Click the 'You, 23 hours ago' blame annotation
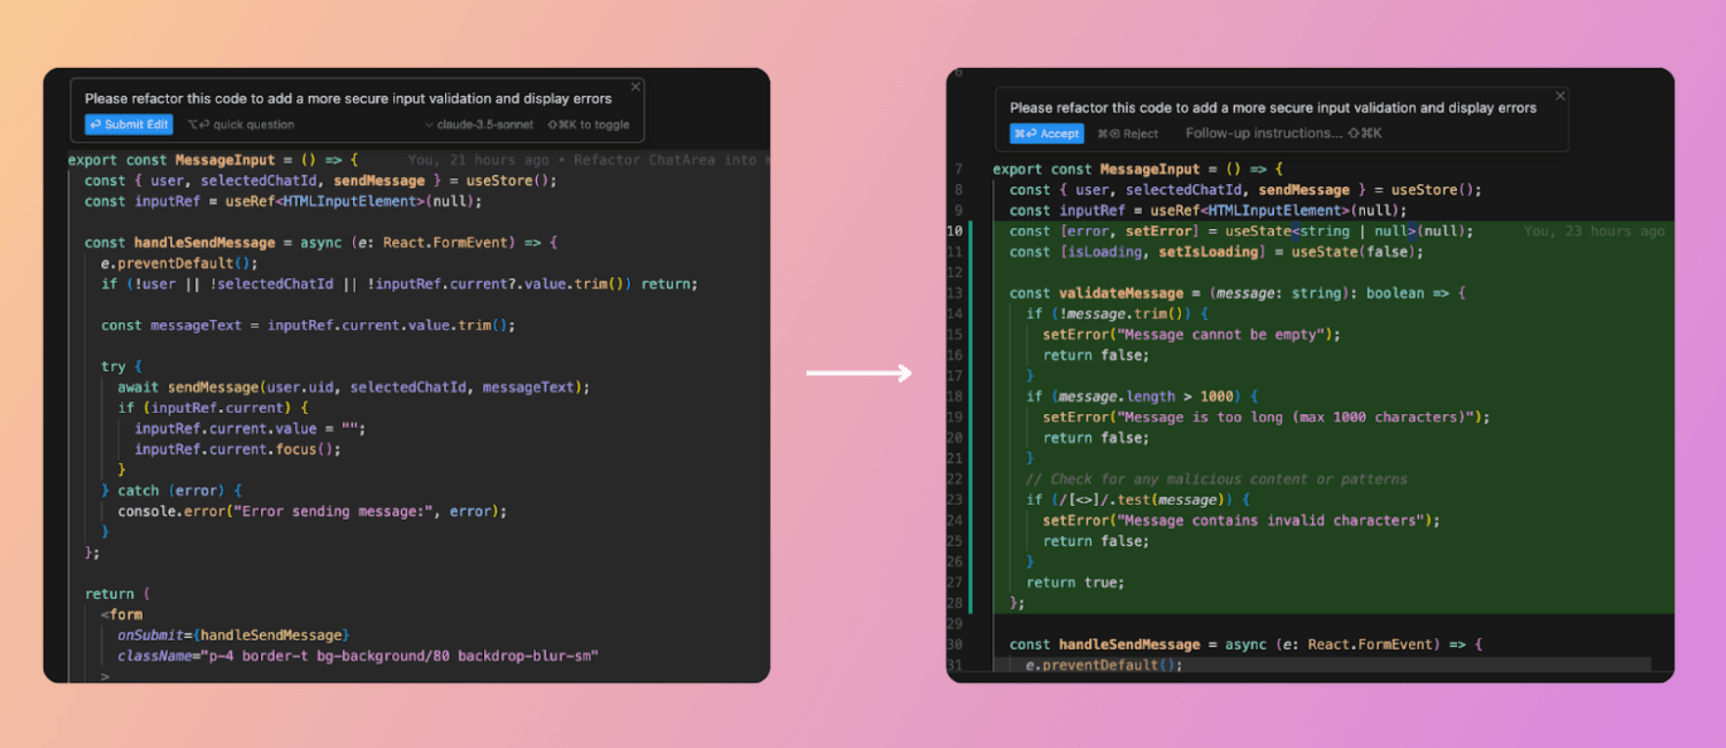 (x=1593, y=231)
